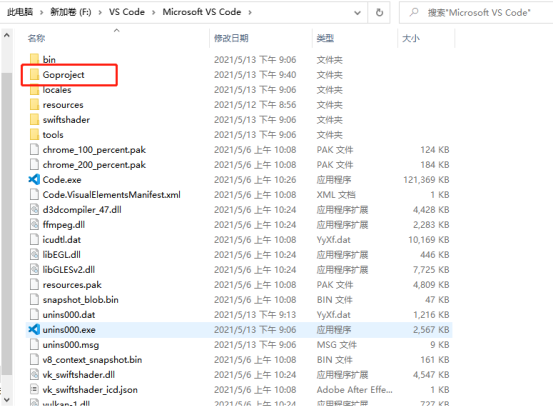Click the unins000.exe VS Code icon
Image resolution: width=554 pixels, height=415 pixels.
click(x=34, y=330)
